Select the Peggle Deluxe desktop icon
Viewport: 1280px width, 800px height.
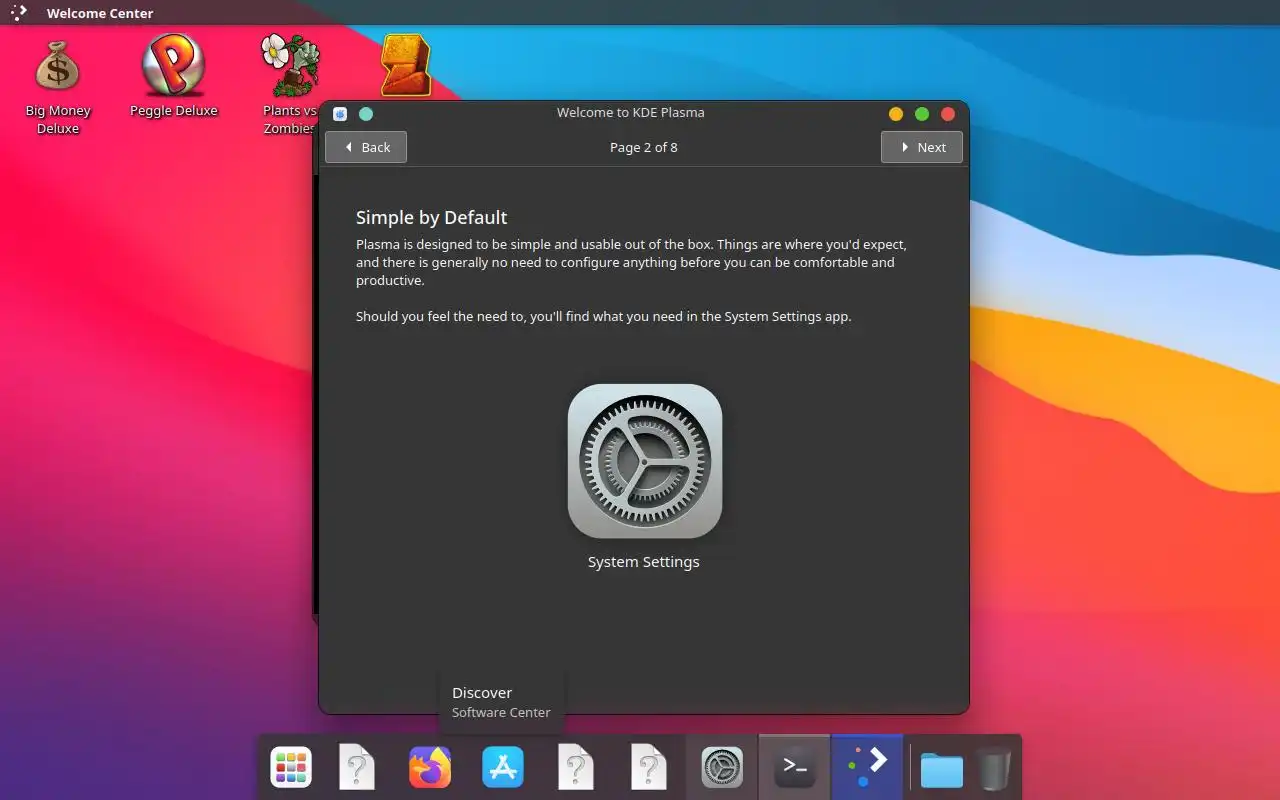(174, 77)
